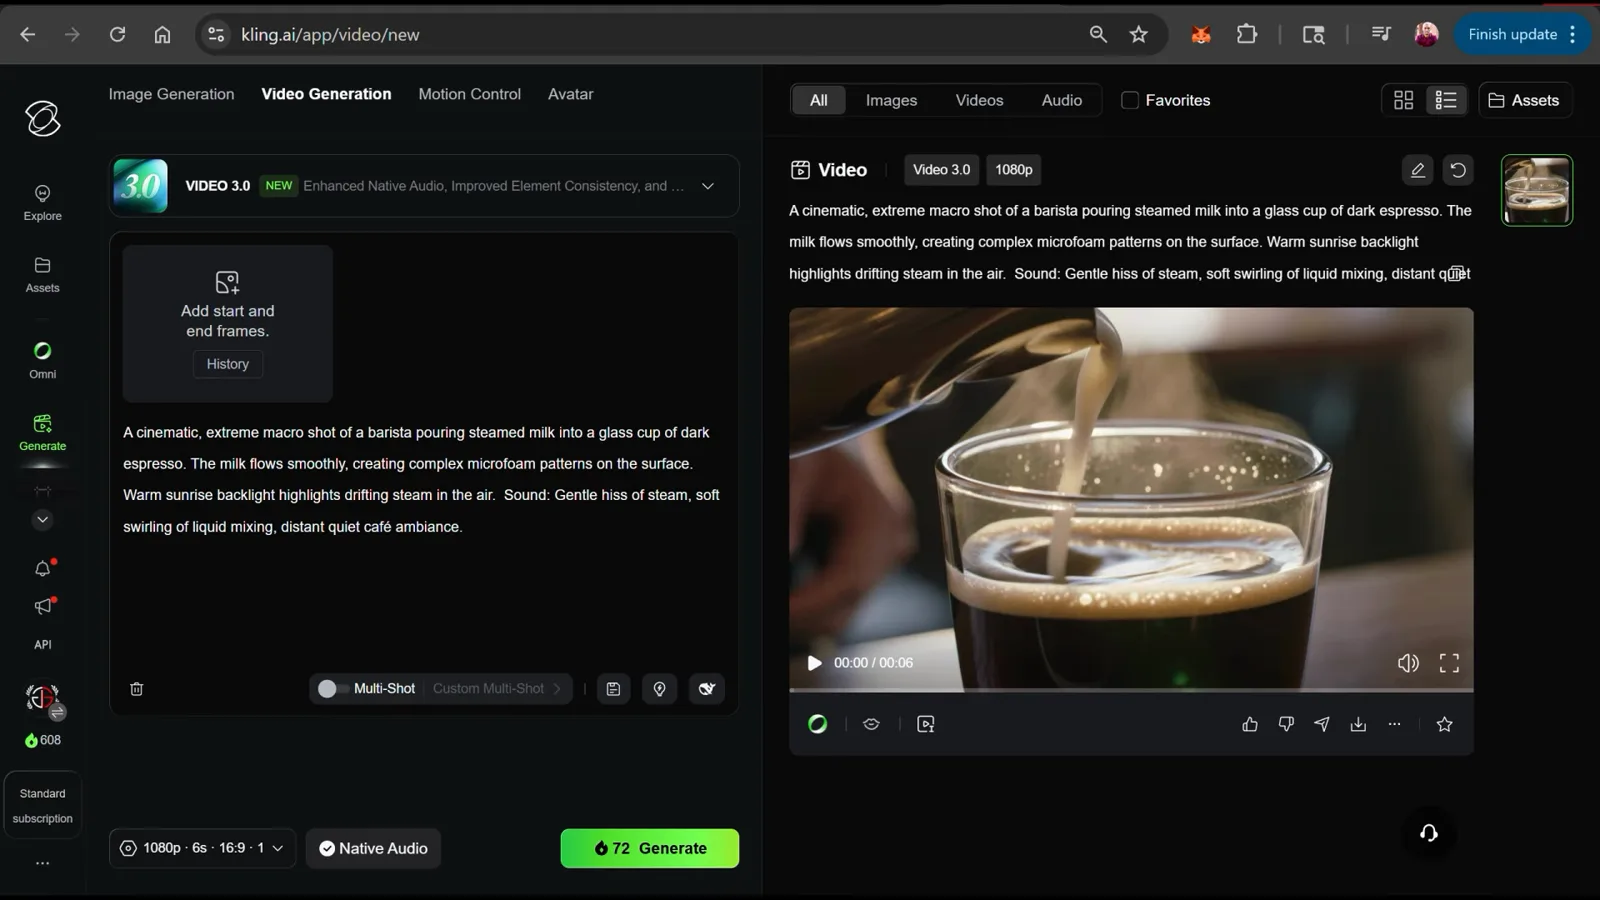Open the Omni sidebar tool
The width and height of the screenshot is (1600, 900).
pyautogui.click(x=42, y=360)
